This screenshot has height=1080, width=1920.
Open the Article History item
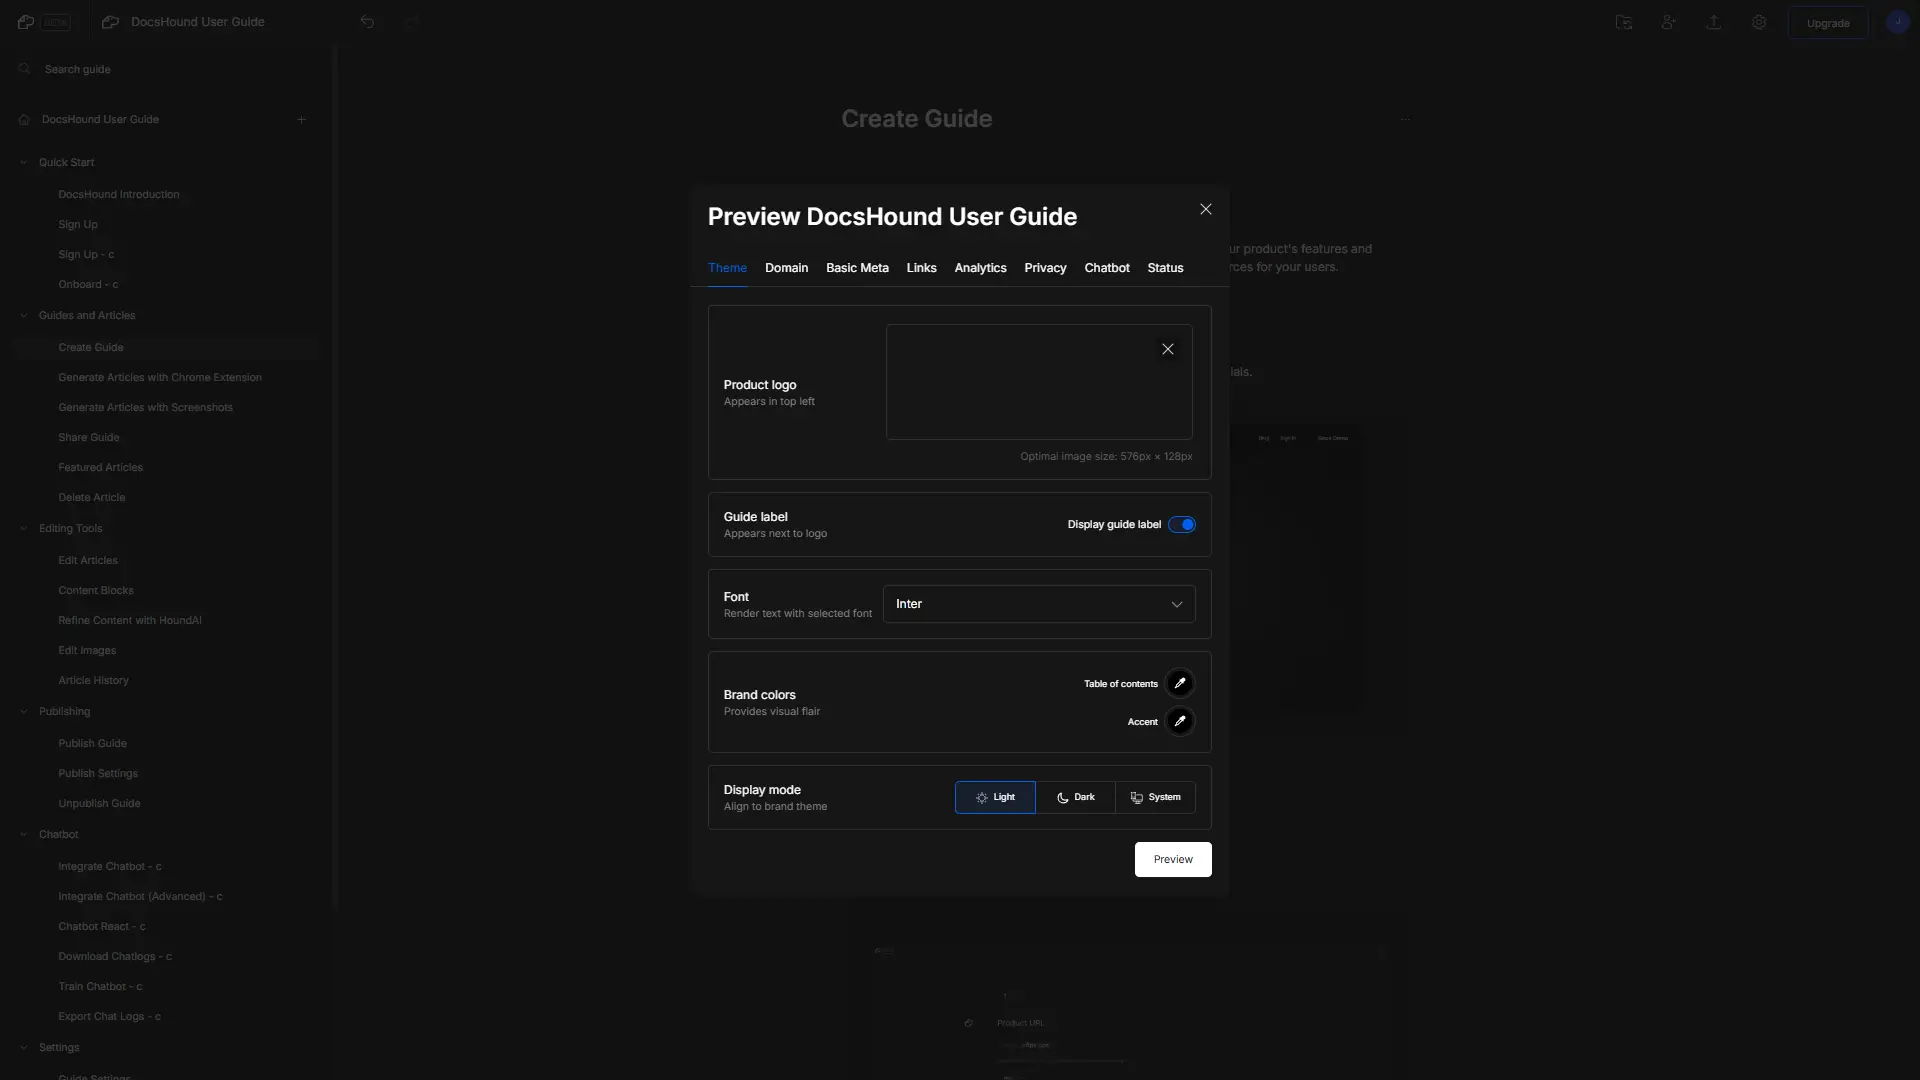tap(93, 681)
